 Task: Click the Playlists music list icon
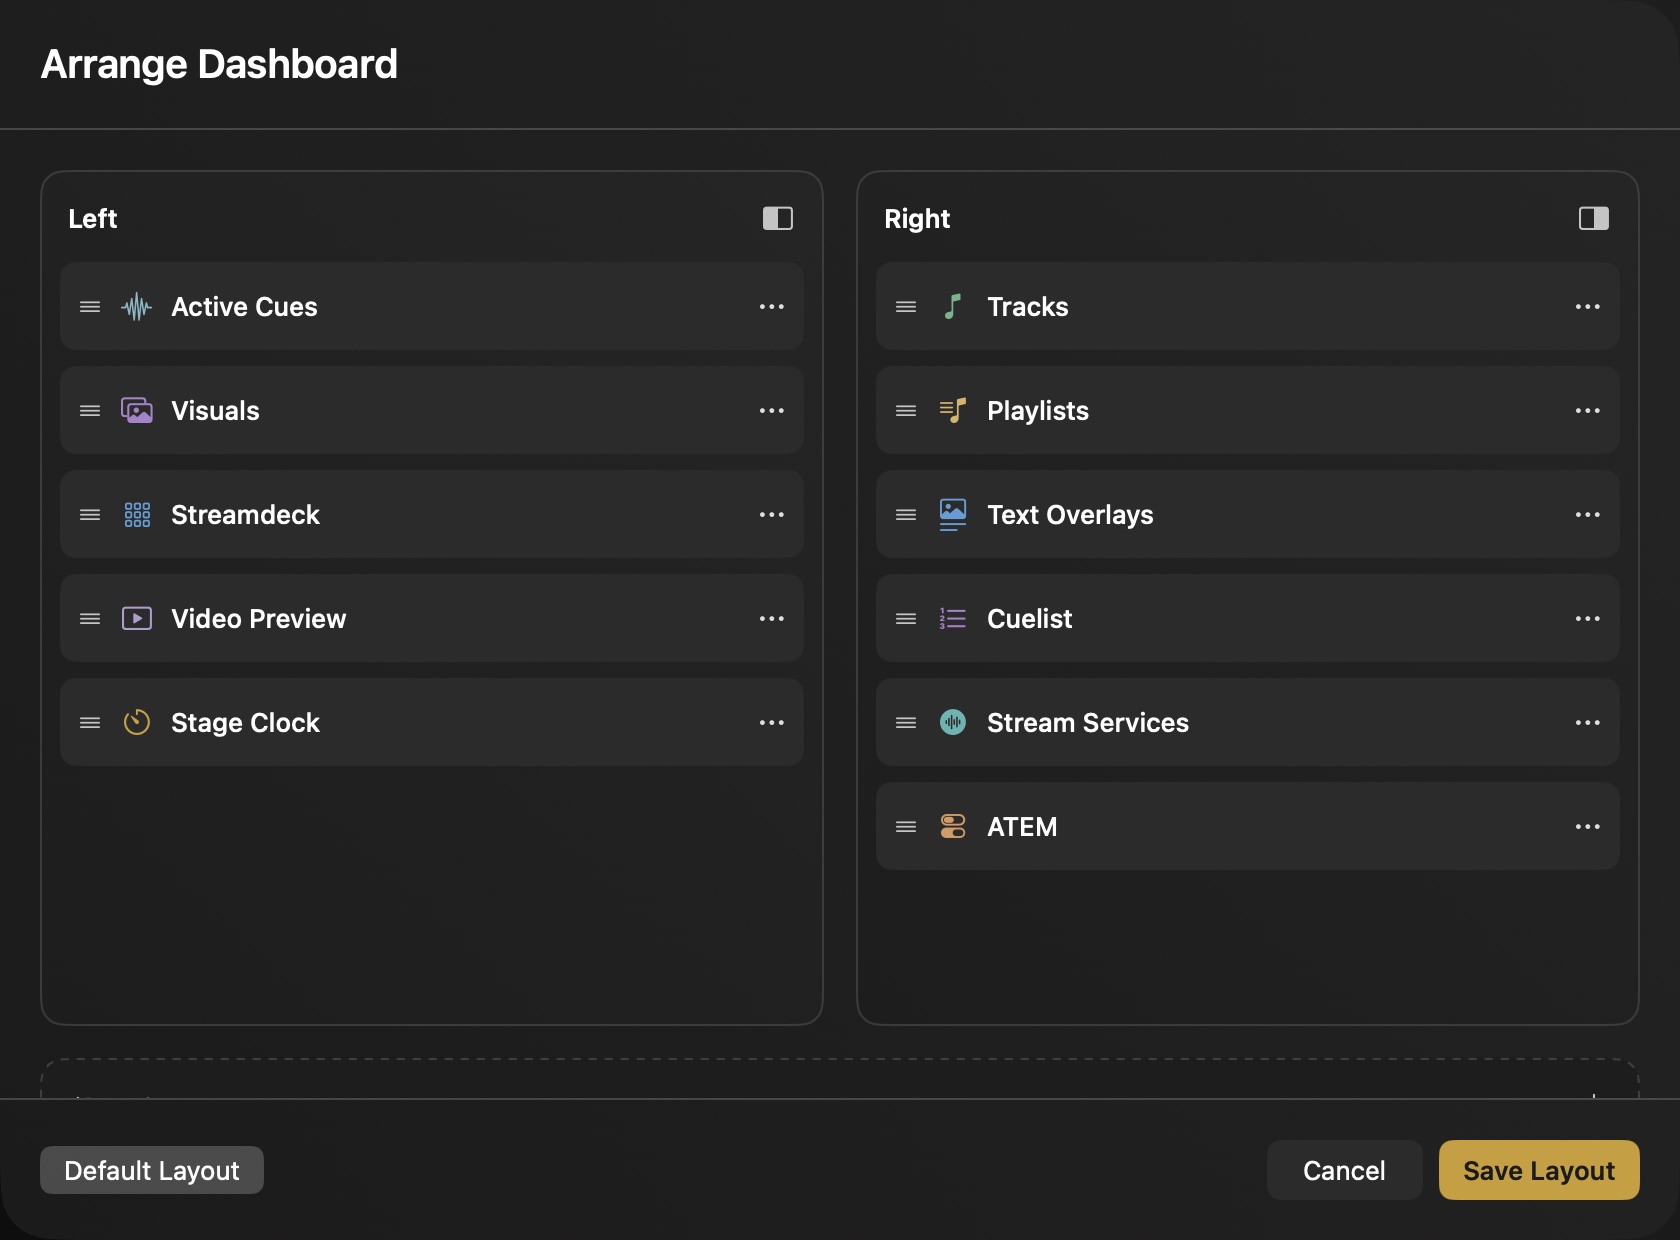pos(953,411)
